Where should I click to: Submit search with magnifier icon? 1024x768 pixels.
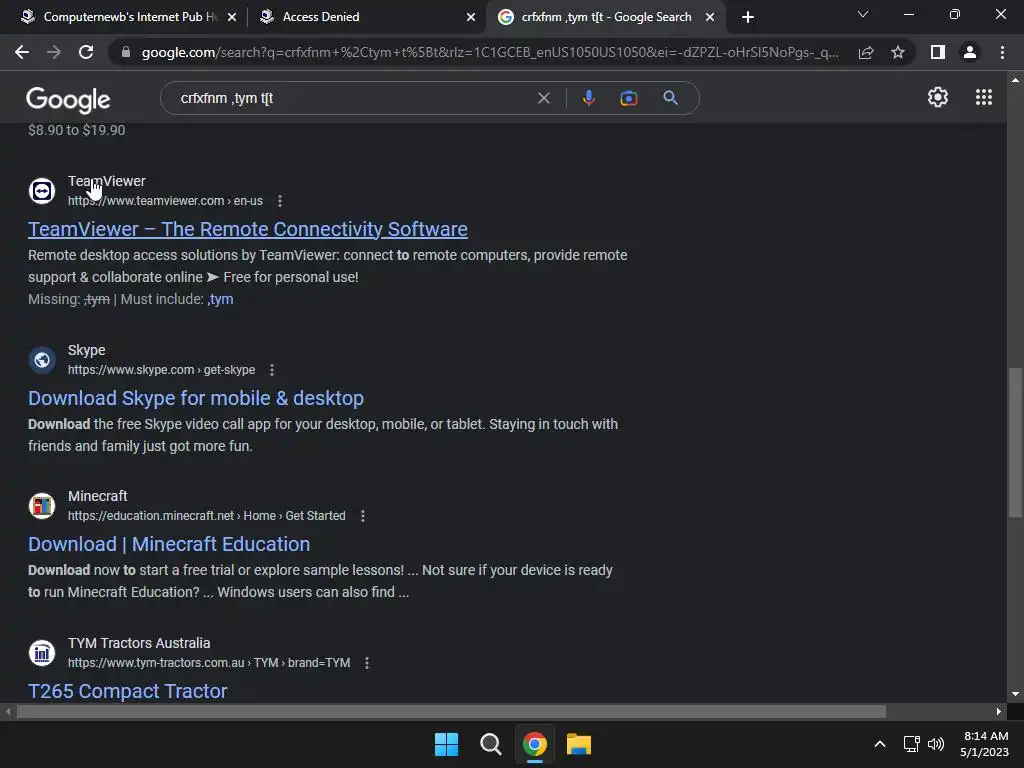[x=670, y=98]
